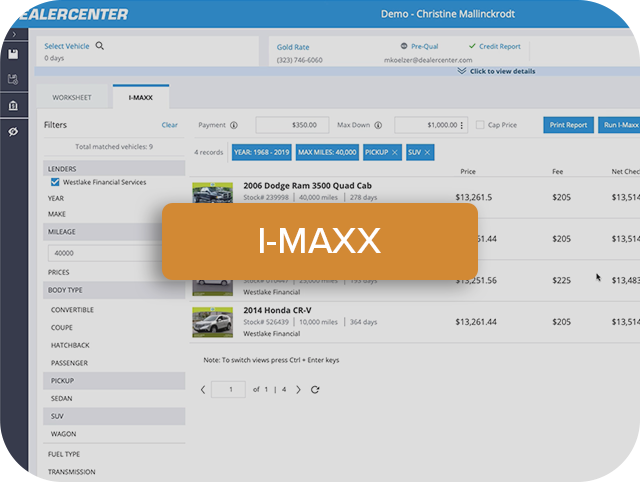Expand the Year filter section

click(56, 198)
